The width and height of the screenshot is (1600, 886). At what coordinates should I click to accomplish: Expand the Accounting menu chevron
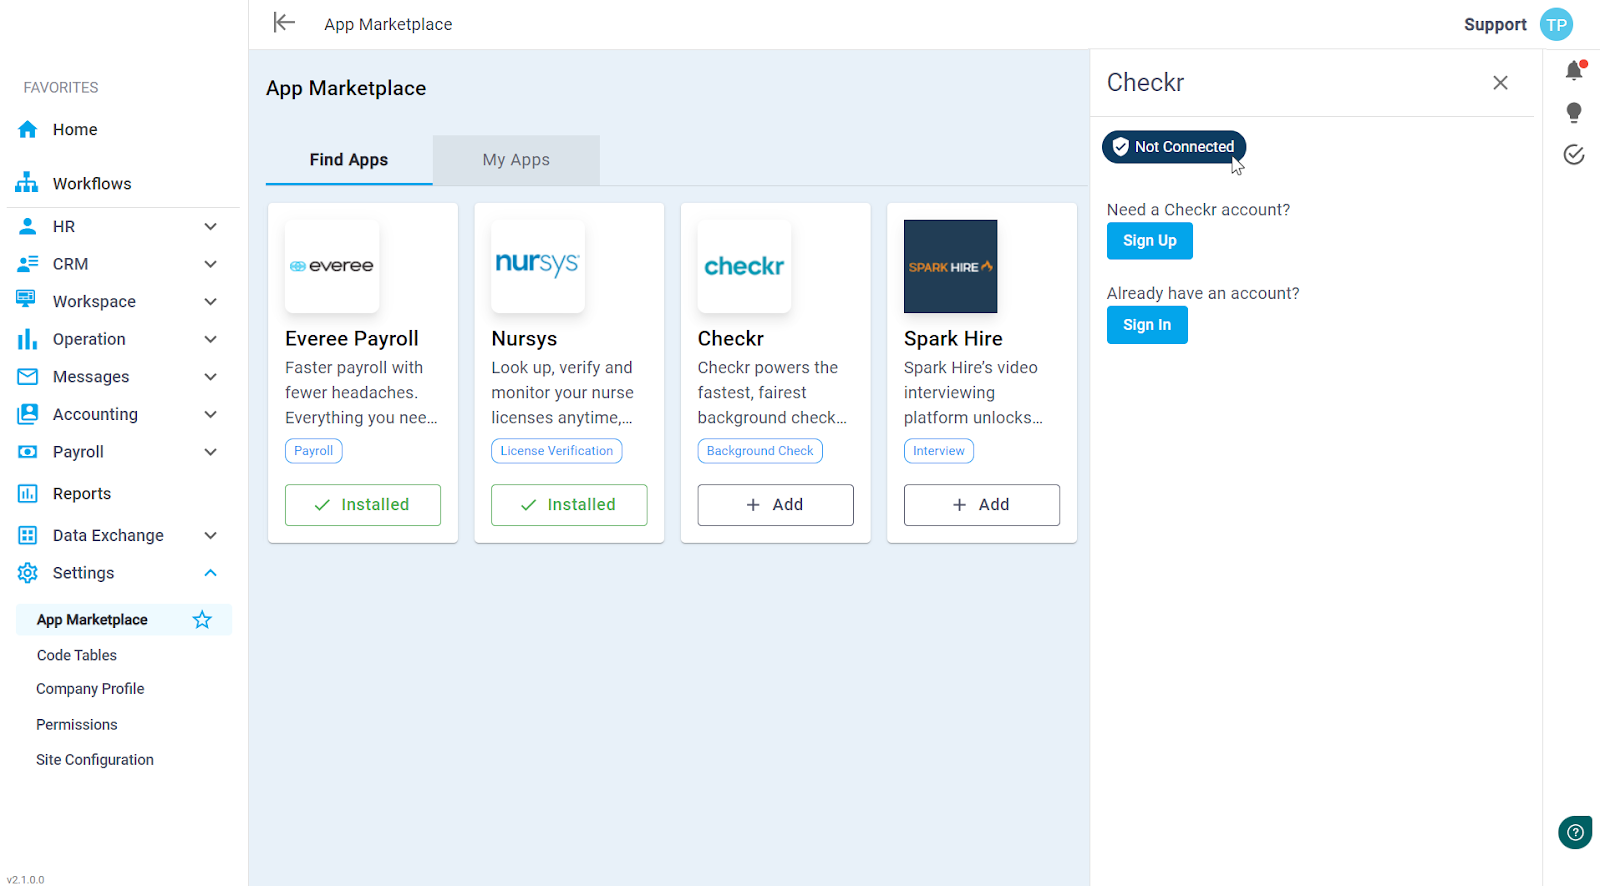210,414
